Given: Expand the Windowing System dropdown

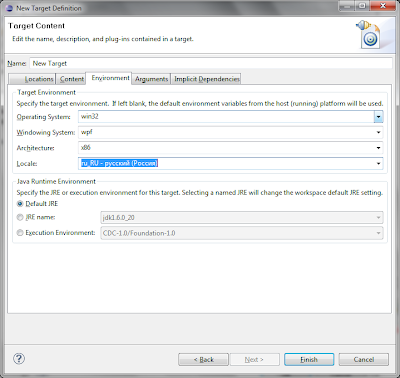Looking at the screenshot, I should click(378, 132).
